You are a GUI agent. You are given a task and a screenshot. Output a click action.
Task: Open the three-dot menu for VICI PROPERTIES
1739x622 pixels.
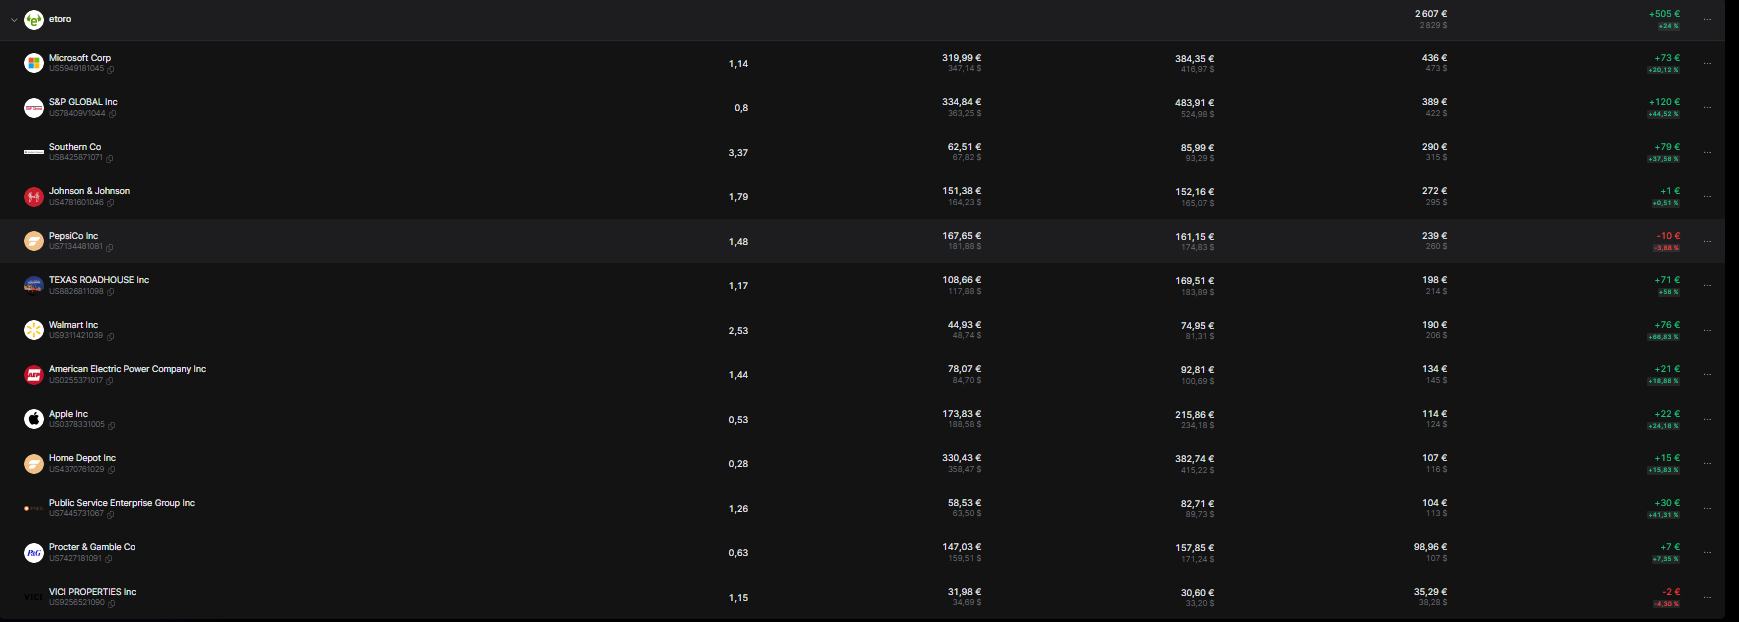point(1707,597)
